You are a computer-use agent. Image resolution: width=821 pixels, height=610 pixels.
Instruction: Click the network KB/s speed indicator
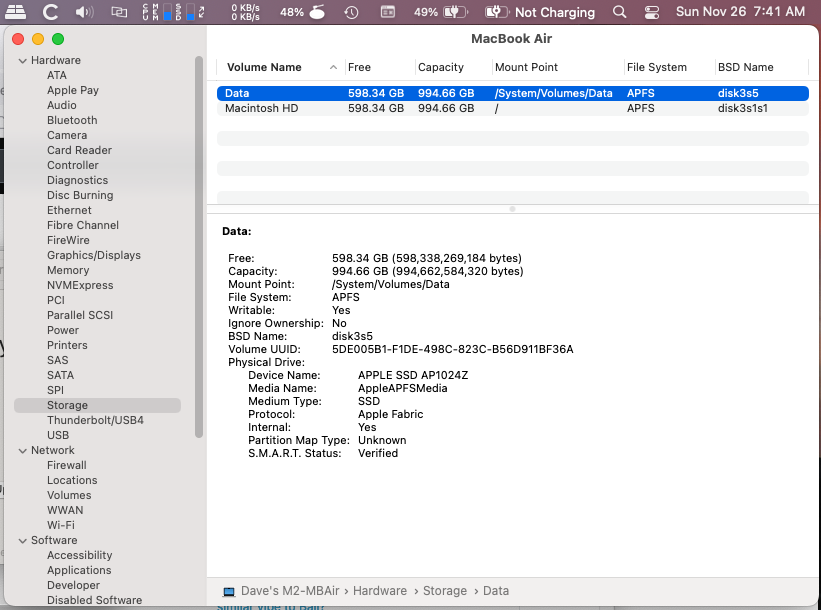click(x=246, y=12)
